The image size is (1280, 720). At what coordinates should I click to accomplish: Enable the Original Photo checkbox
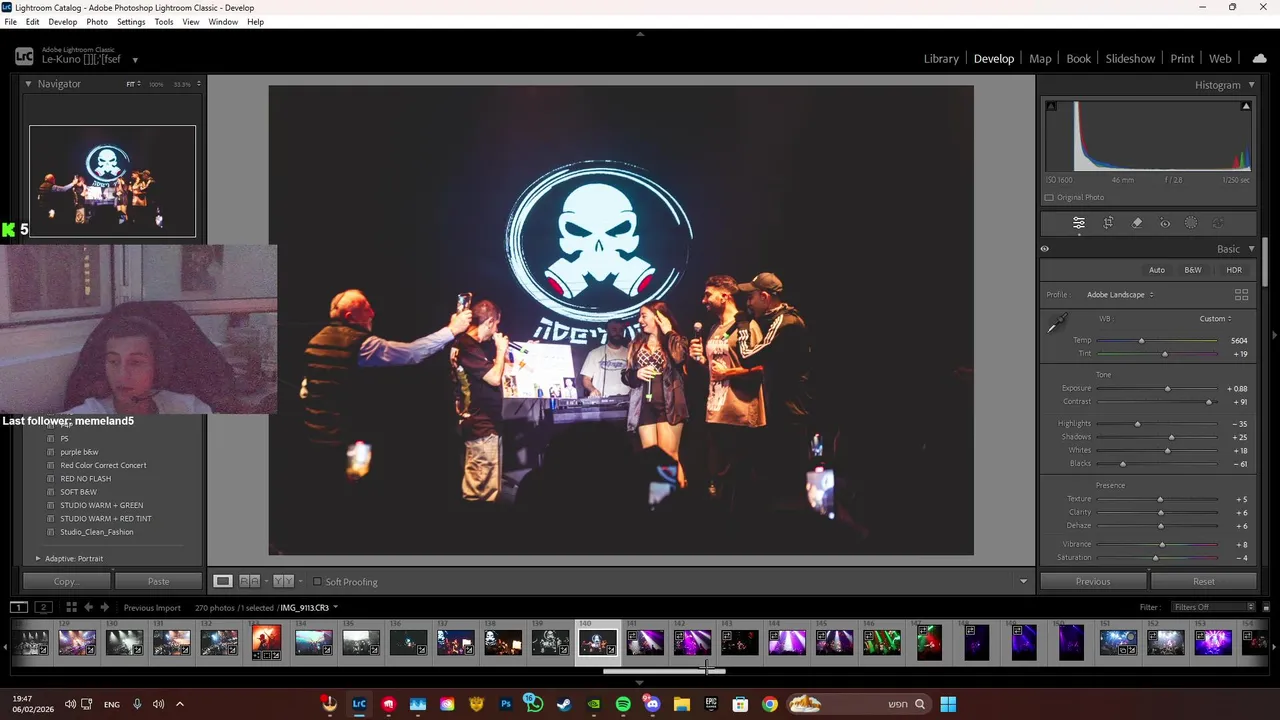(1049, 197)
